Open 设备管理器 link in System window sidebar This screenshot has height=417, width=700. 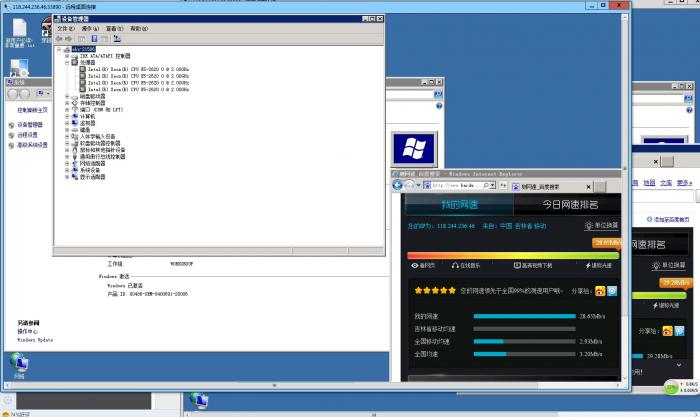(30, 125)
